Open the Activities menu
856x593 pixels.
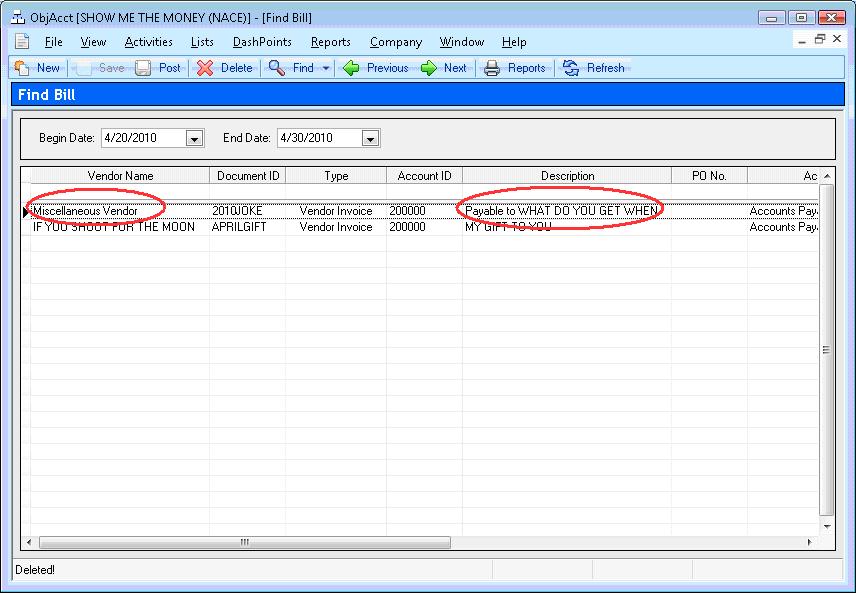[x=148, y=42]
